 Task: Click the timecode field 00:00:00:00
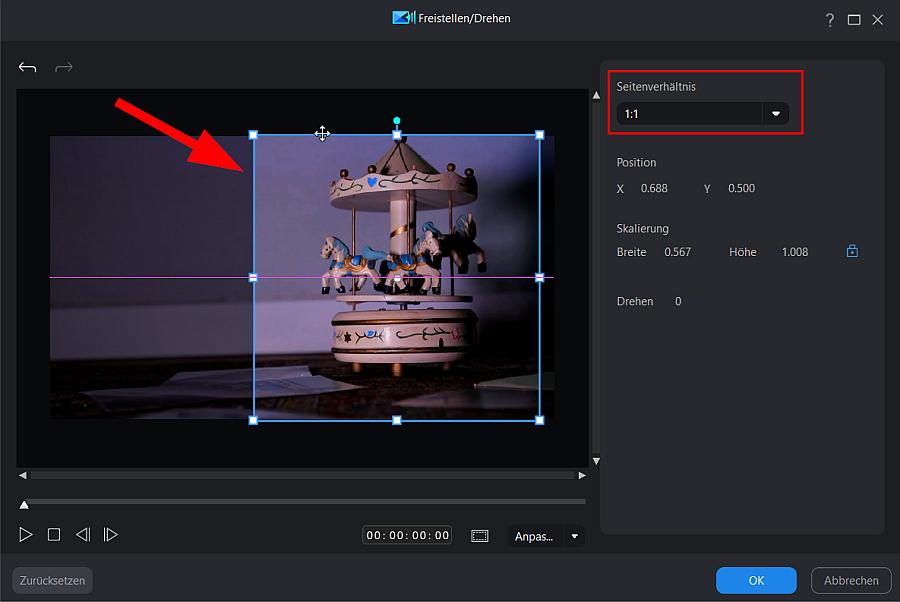click(408, 535)
